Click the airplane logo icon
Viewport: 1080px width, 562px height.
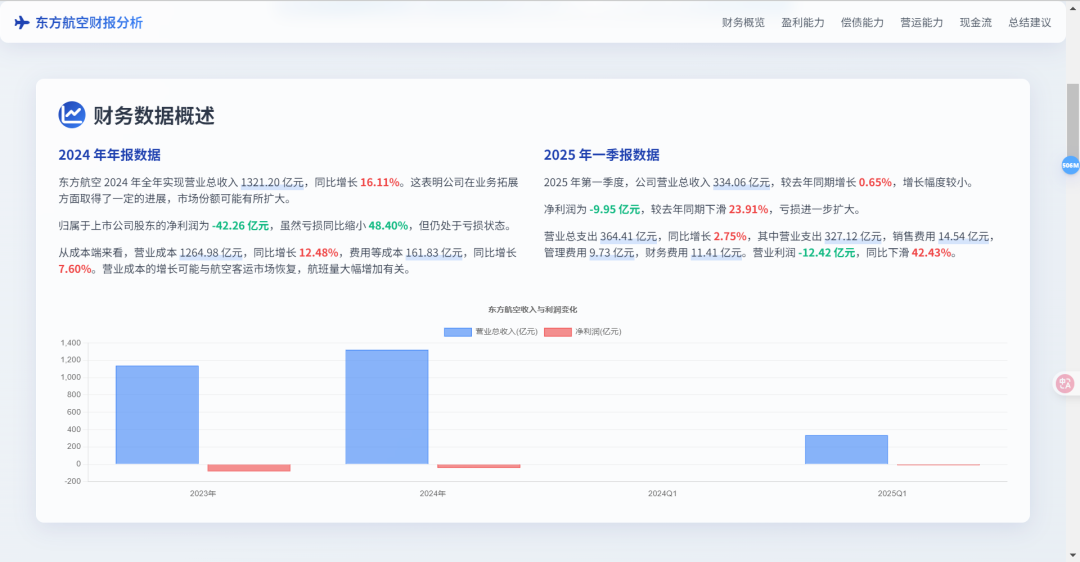[22, 23]
